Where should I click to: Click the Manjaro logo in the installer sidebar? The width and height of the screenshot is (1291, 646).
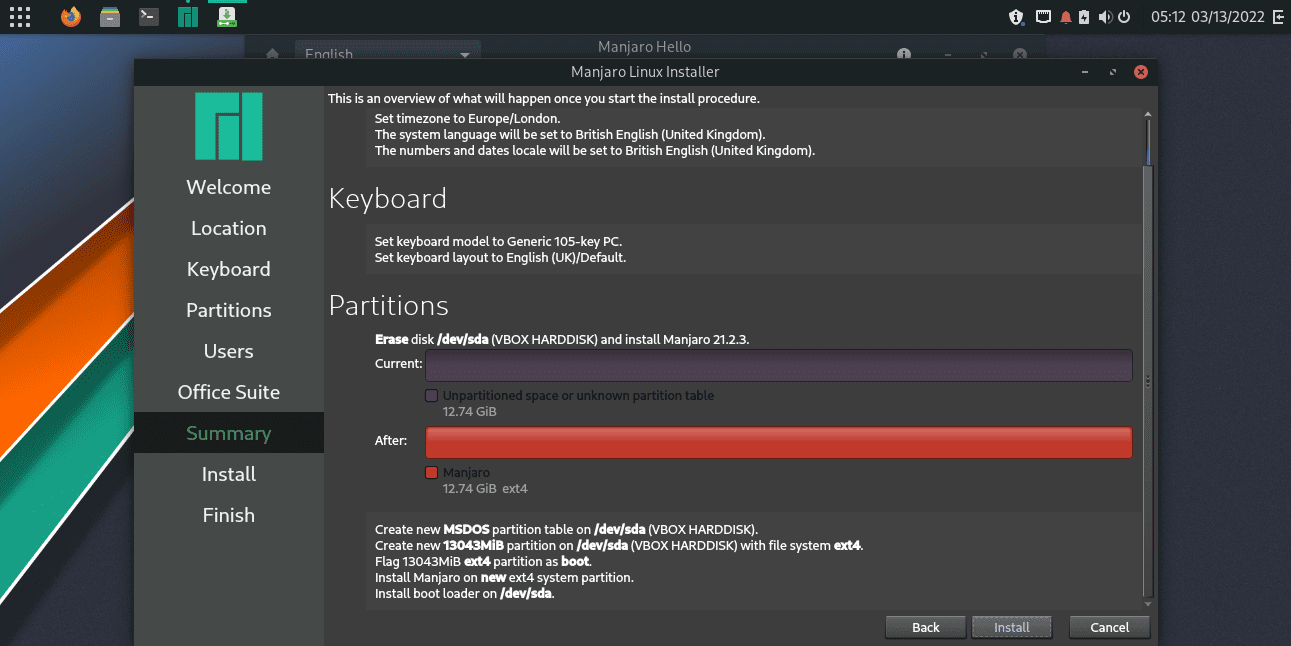[229, 127]
